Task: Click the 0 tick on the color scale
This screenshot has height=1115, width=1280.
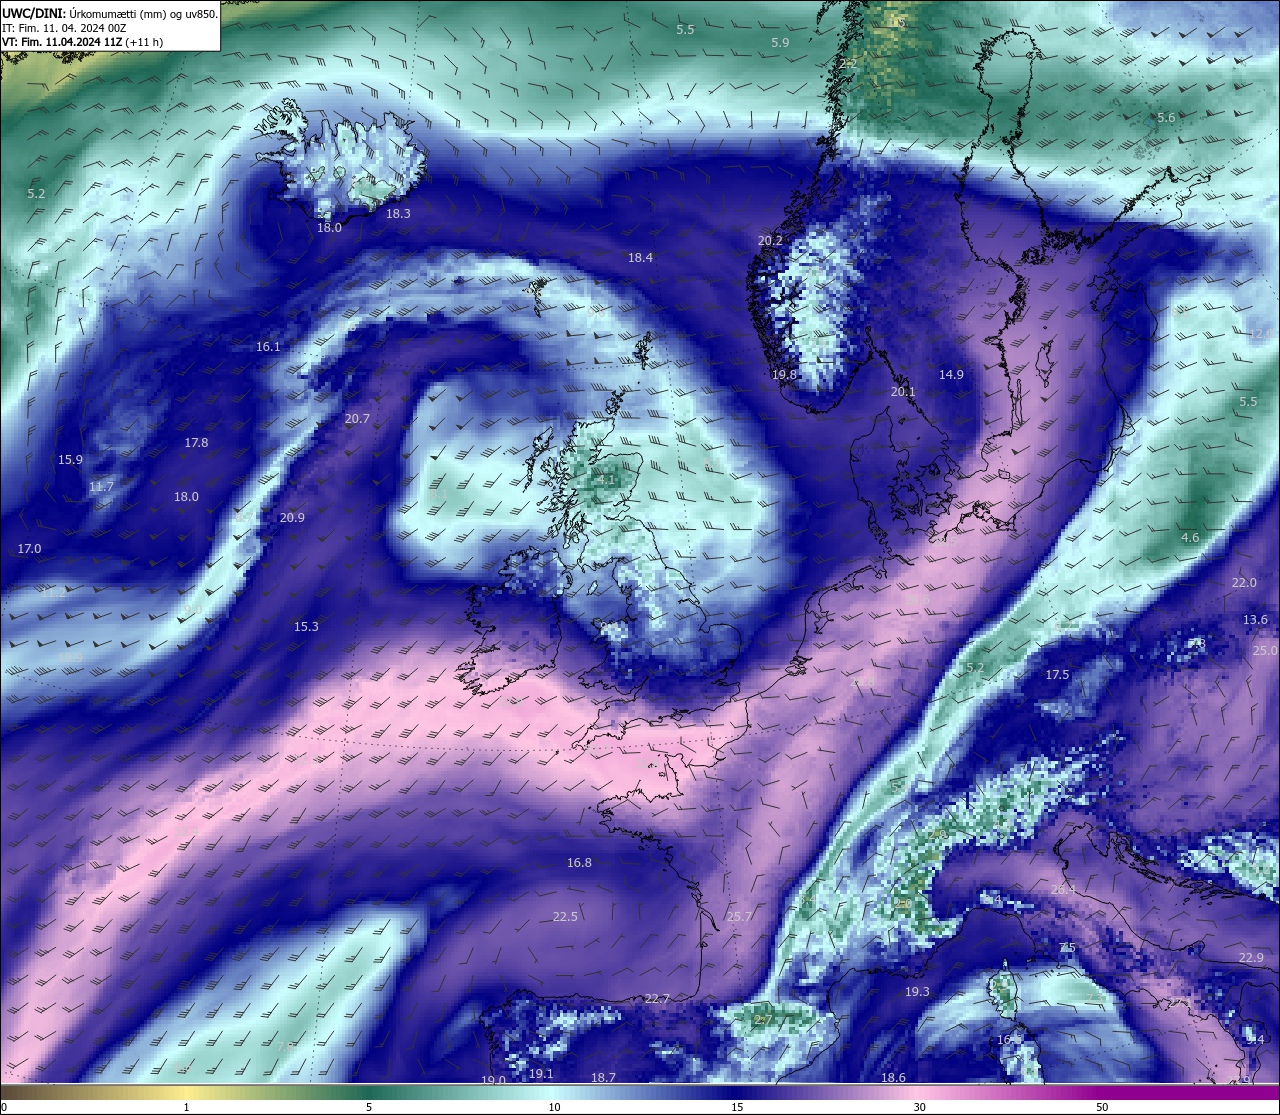Action: 4,1107
